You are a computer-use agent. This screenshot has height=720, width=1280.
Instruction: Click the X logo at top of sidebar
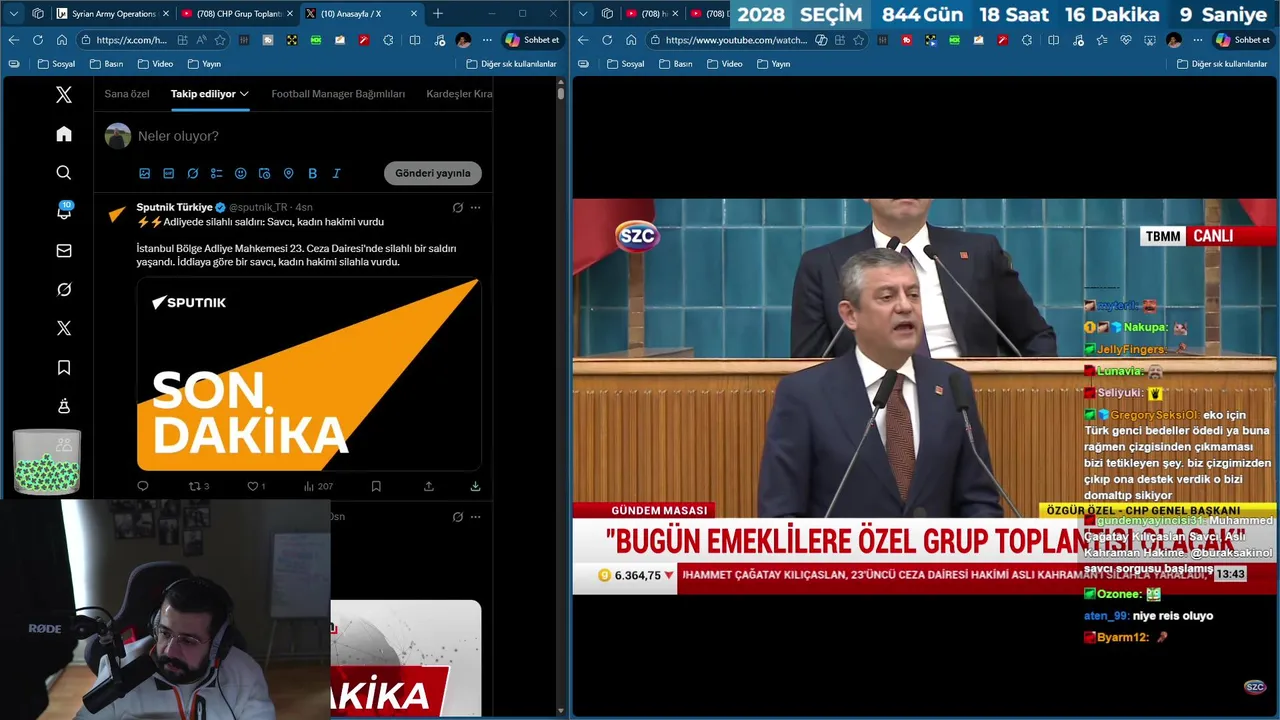point(64,95)
